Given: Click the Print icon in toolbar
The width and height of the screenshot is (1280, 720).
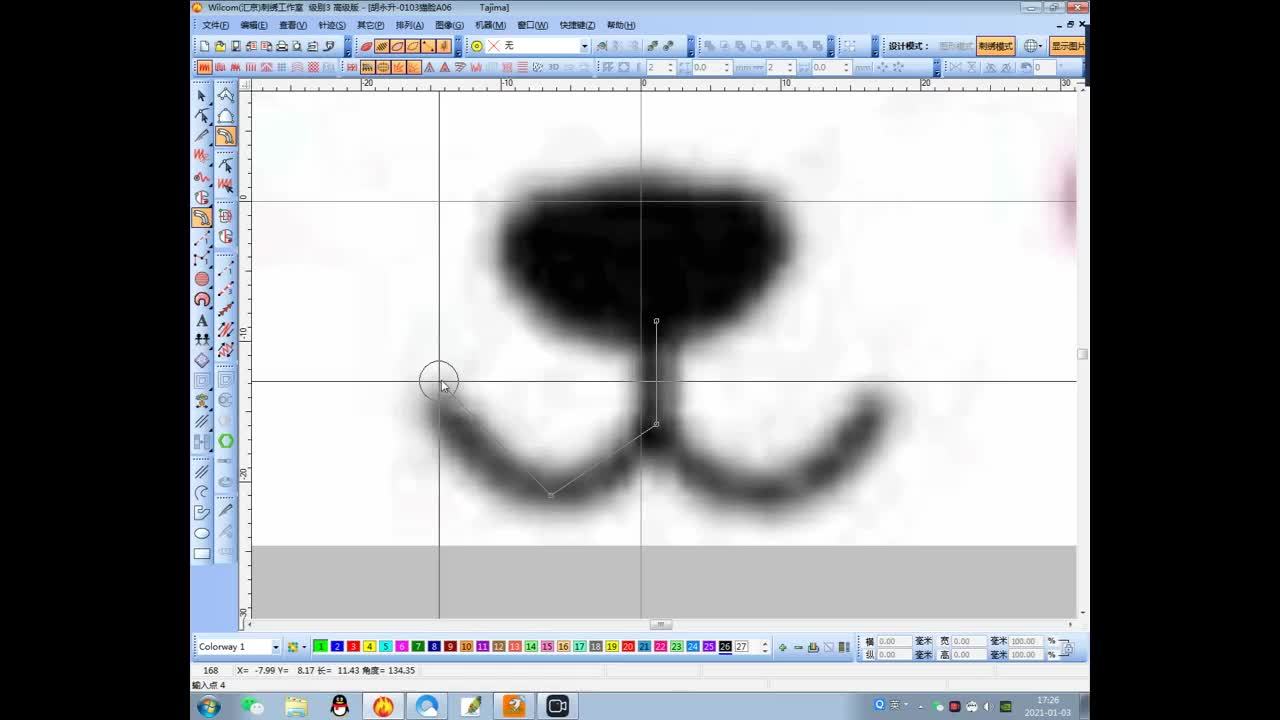Looking at the screenshot, I should click(282, 46).
